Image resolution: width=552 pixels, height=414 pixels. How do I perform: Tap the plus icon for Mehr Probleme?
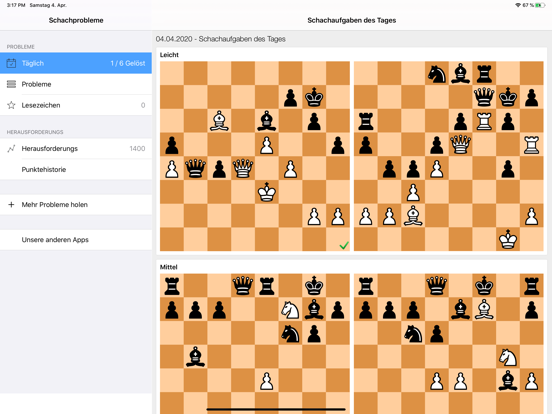(11, 205)
